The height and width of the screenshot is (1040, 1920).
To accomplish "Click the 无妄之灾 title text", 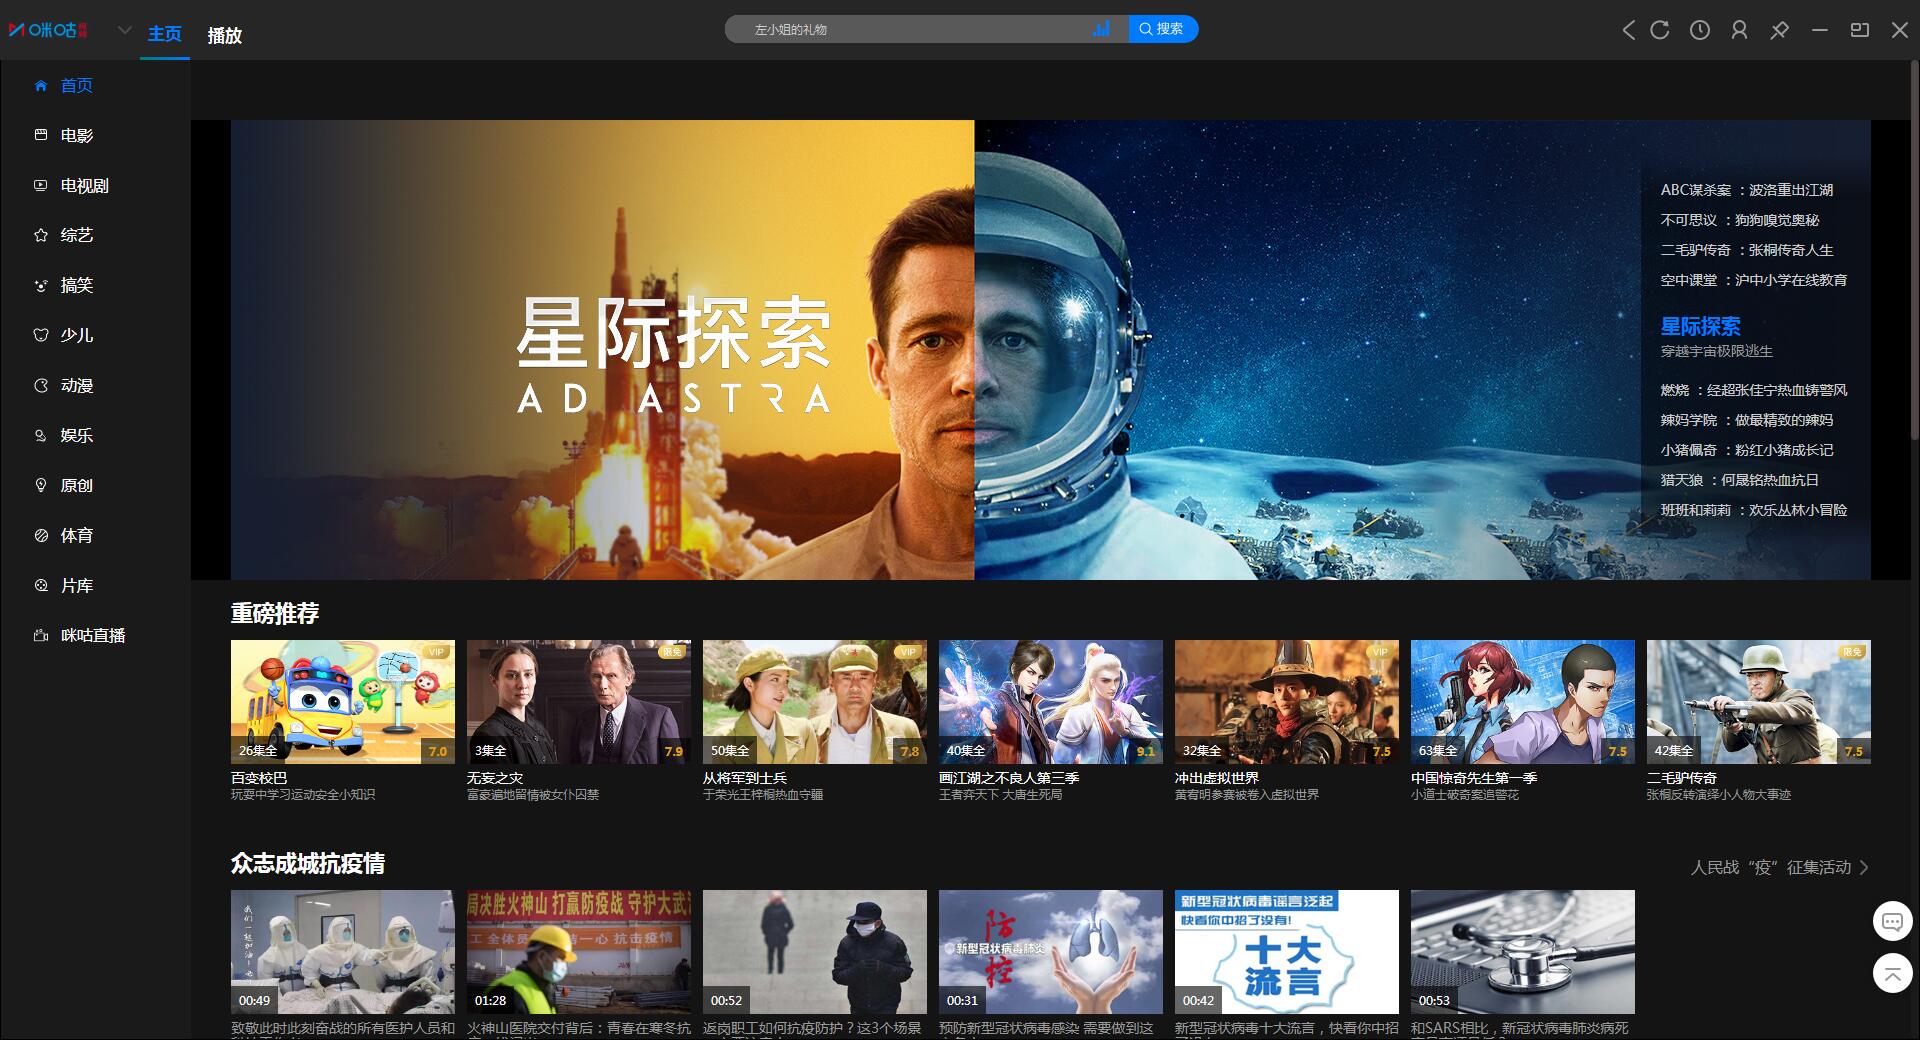I will tap(495, 778).
